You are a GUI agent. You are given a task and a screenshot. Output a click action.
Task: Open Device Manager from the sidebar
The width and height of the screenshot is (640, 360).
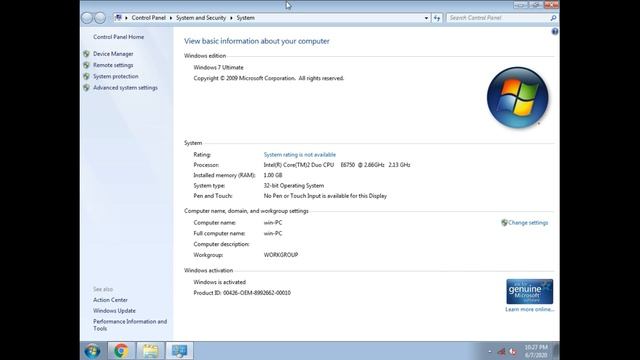point(113,54)
